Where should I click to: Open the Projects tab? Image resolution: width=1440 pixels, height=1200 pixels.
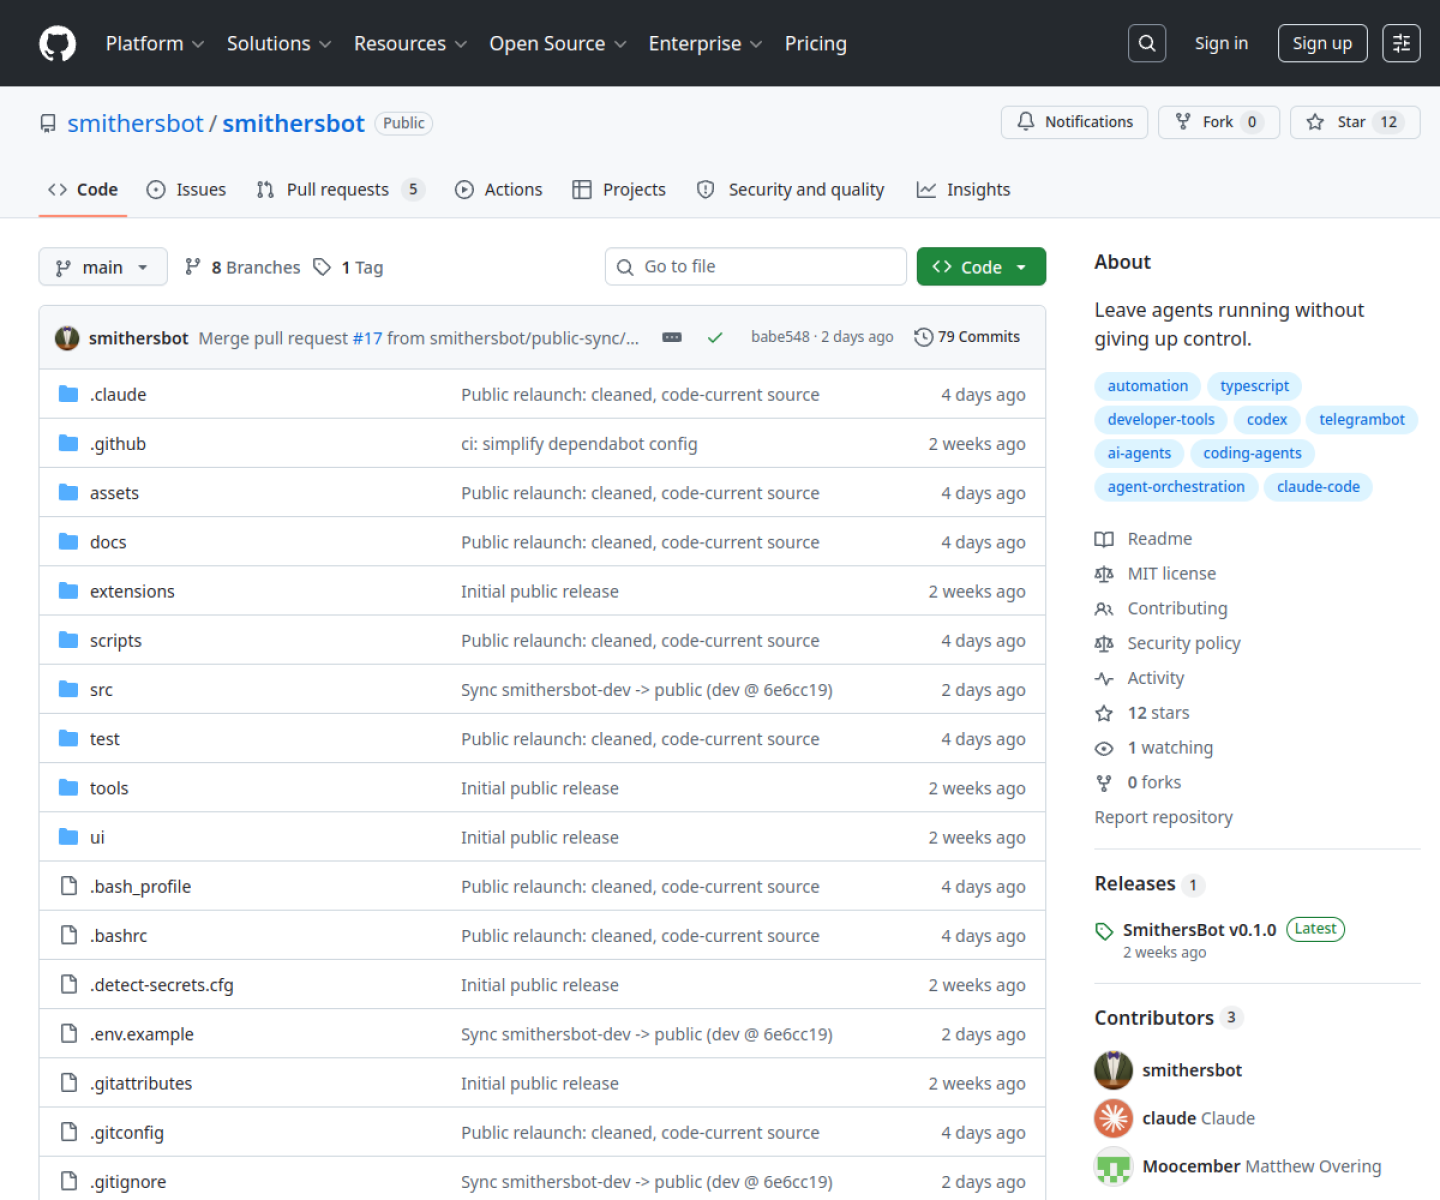(619, 190)
